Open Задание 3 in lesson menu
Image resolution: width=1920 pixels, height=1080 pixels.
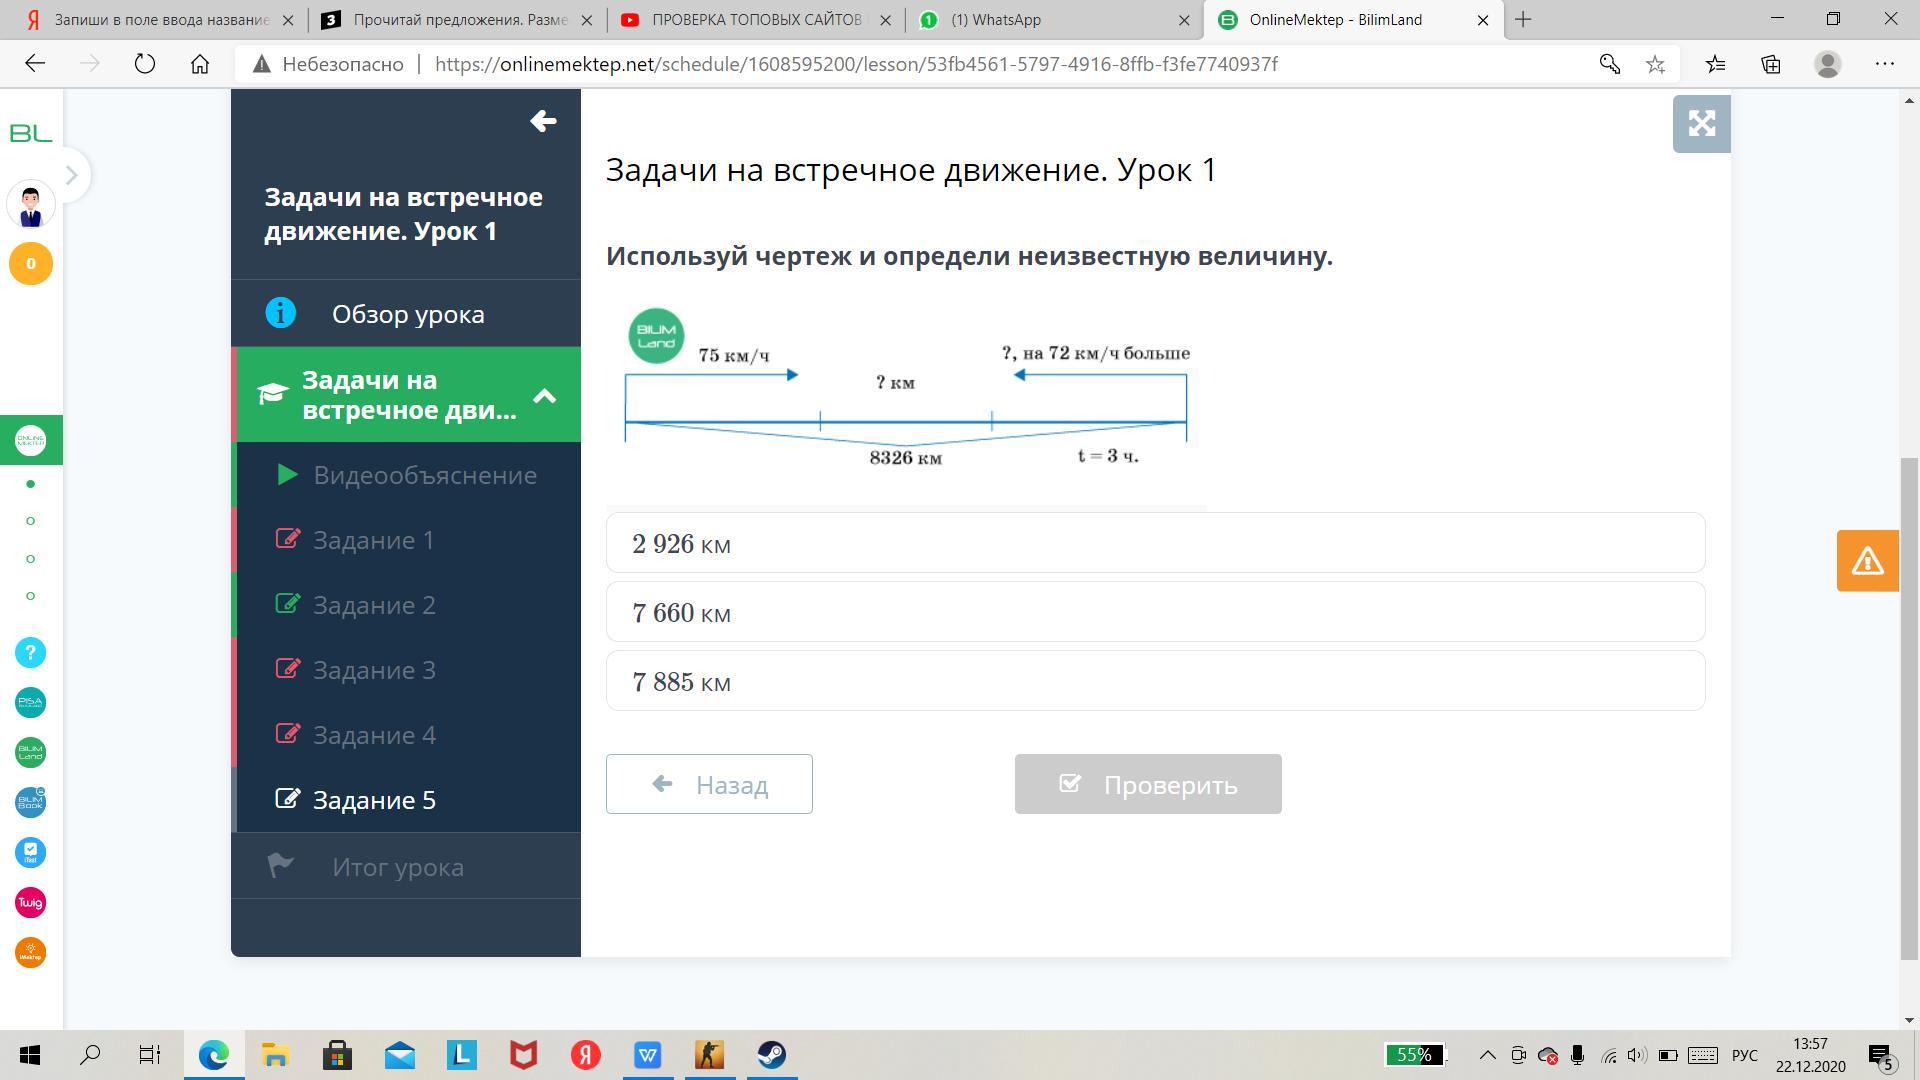[374, 670]
